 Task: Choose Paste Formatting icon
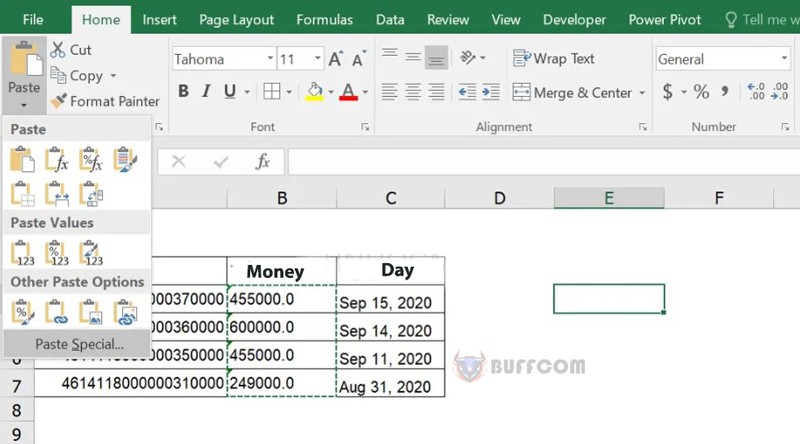click(x=22, y=312)
